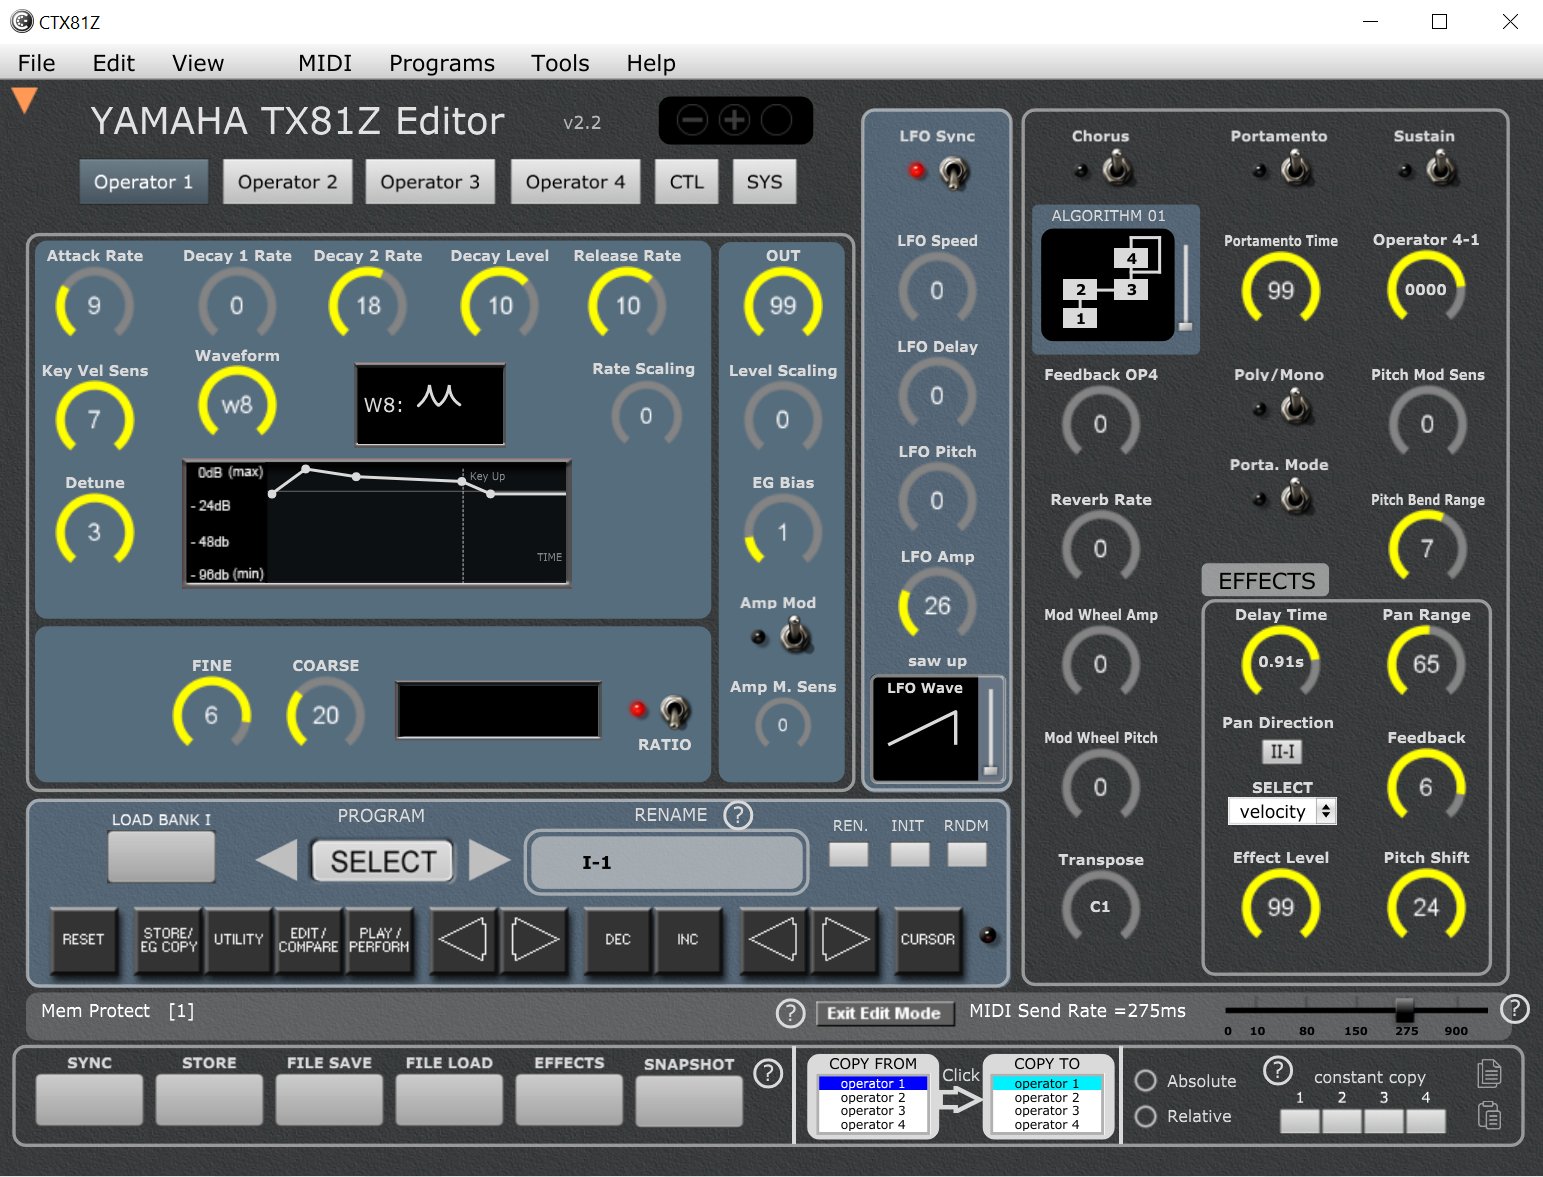Toggle the Porta. Mode switch
Viewport: 1543px width, 1177px height.
coord(1296,497)
